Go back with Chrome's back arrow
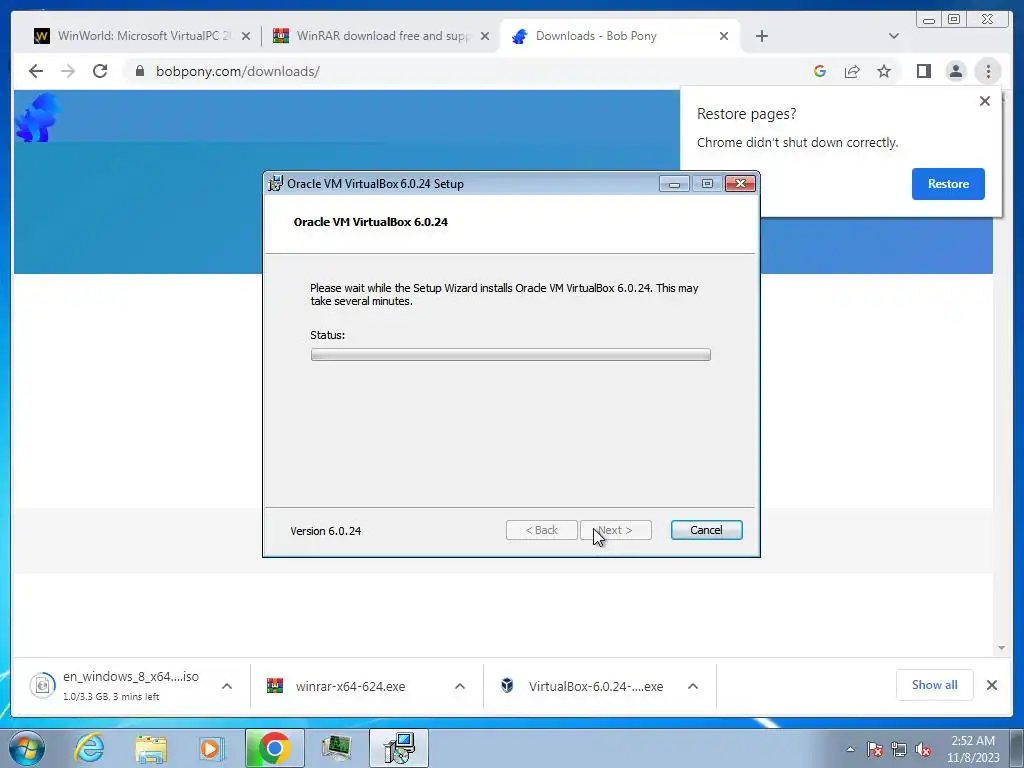The height and width of the screenshot is (768, 1024). tap(36, 71)
